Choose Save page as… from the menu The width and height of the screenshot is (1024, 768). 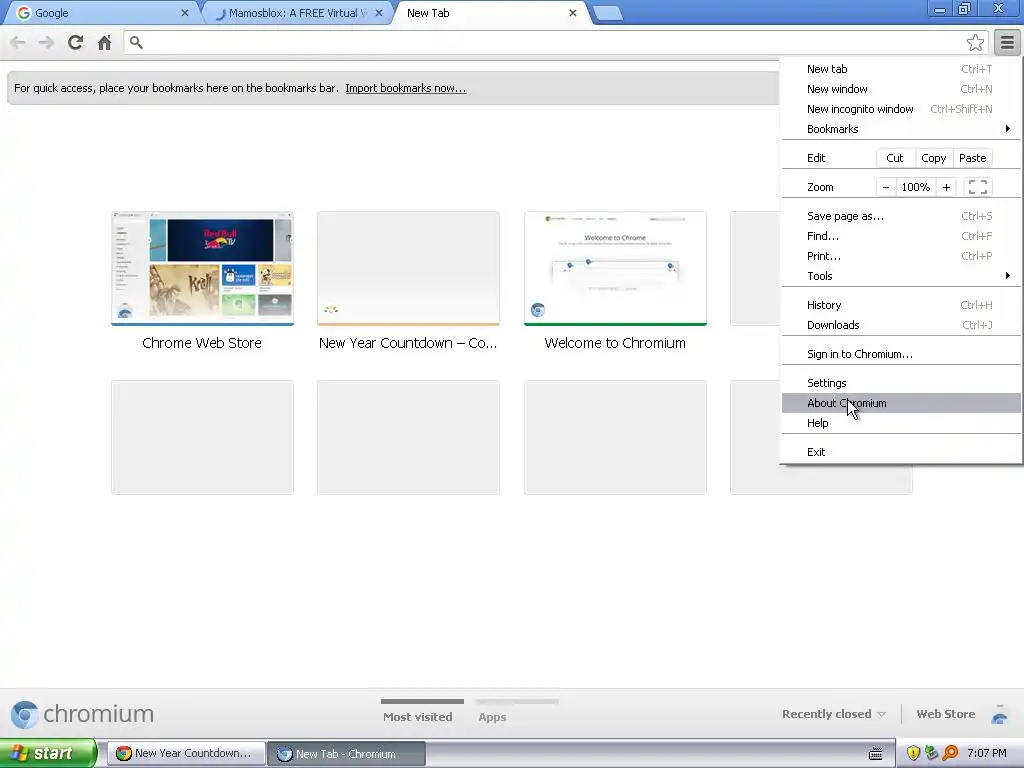(x=901, y=216)
